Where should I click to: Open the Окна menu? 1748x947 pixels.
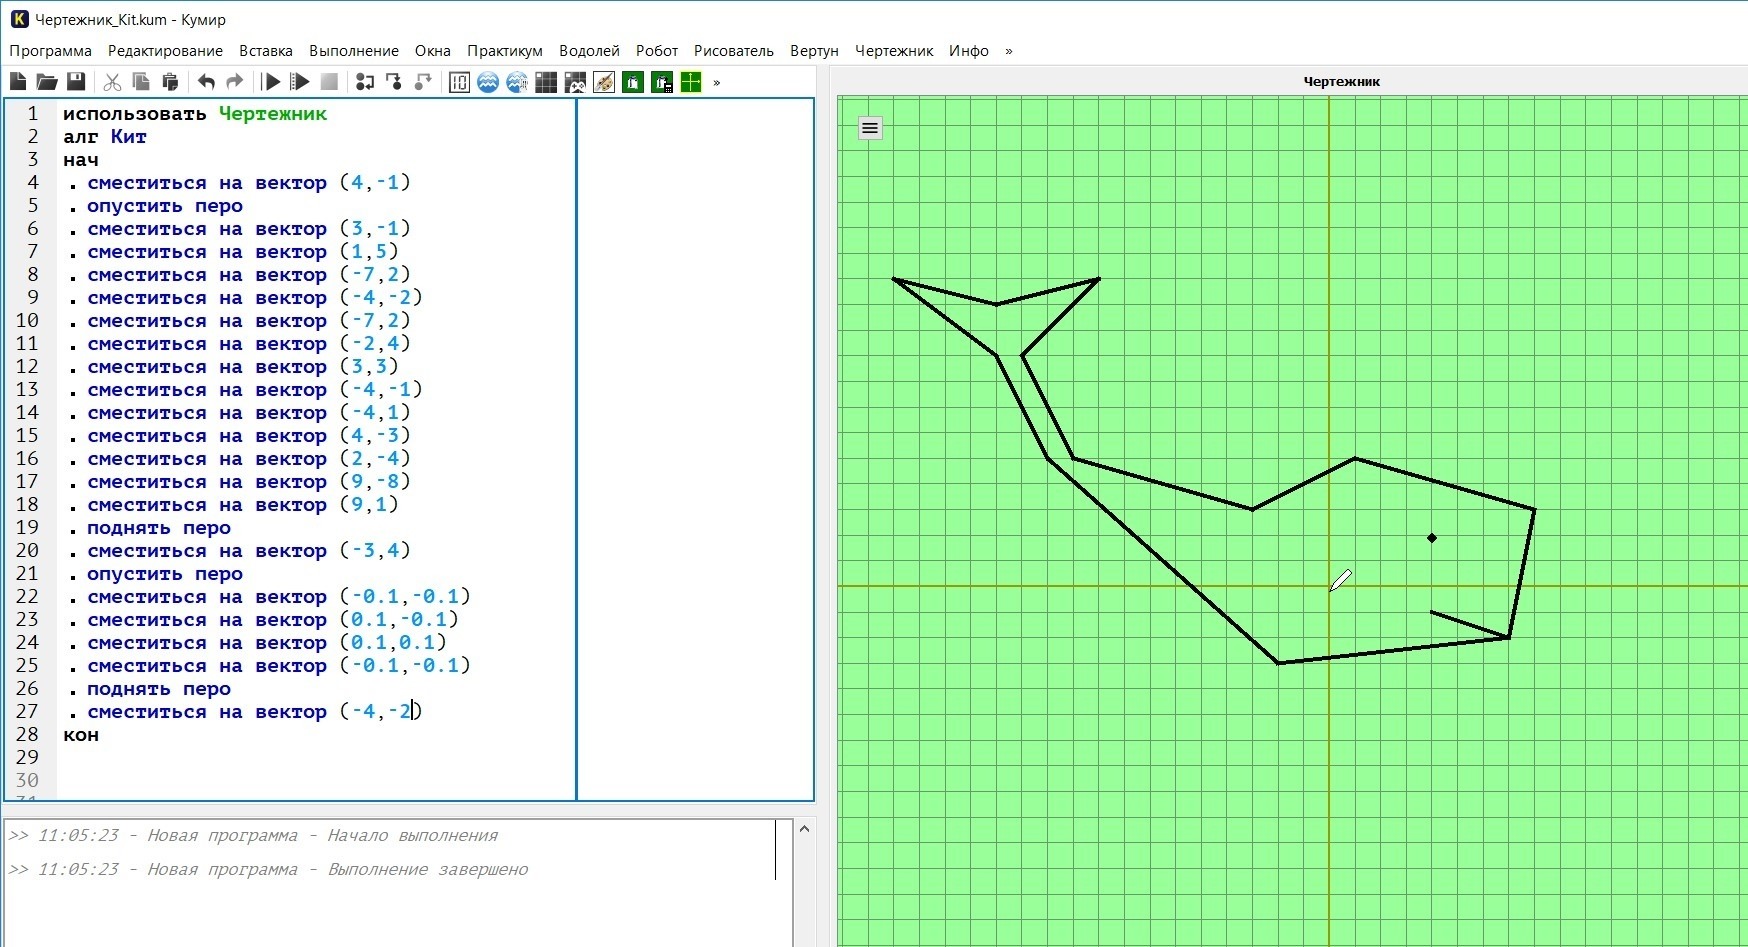pos(433,51)
